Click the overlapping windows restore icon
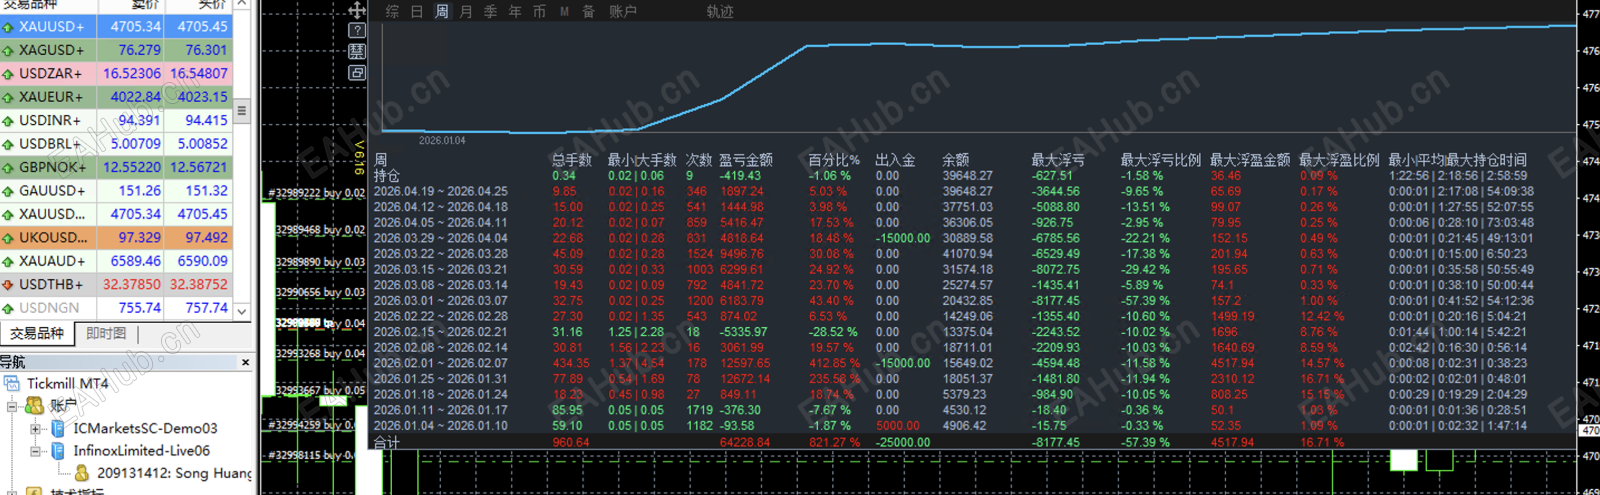 click(357, 73)
